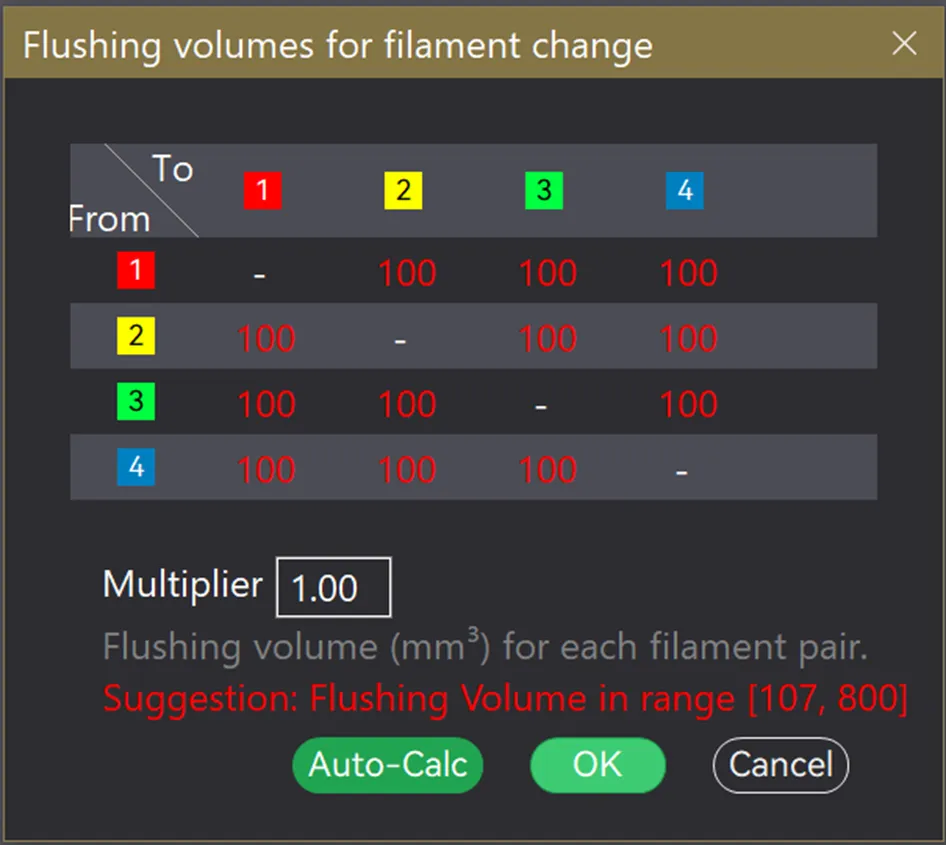This screenshot has height=845, width=946.
Task: Select the green filament 3 column swatch
Action: (544, 191)
